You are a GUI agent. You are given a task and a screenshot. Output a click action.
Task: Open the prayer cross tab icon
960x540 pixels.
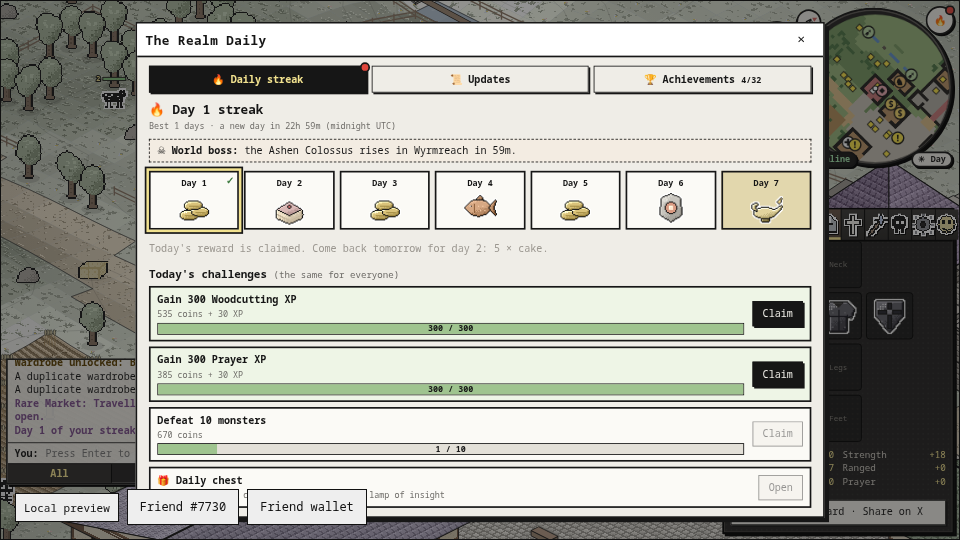852,225
